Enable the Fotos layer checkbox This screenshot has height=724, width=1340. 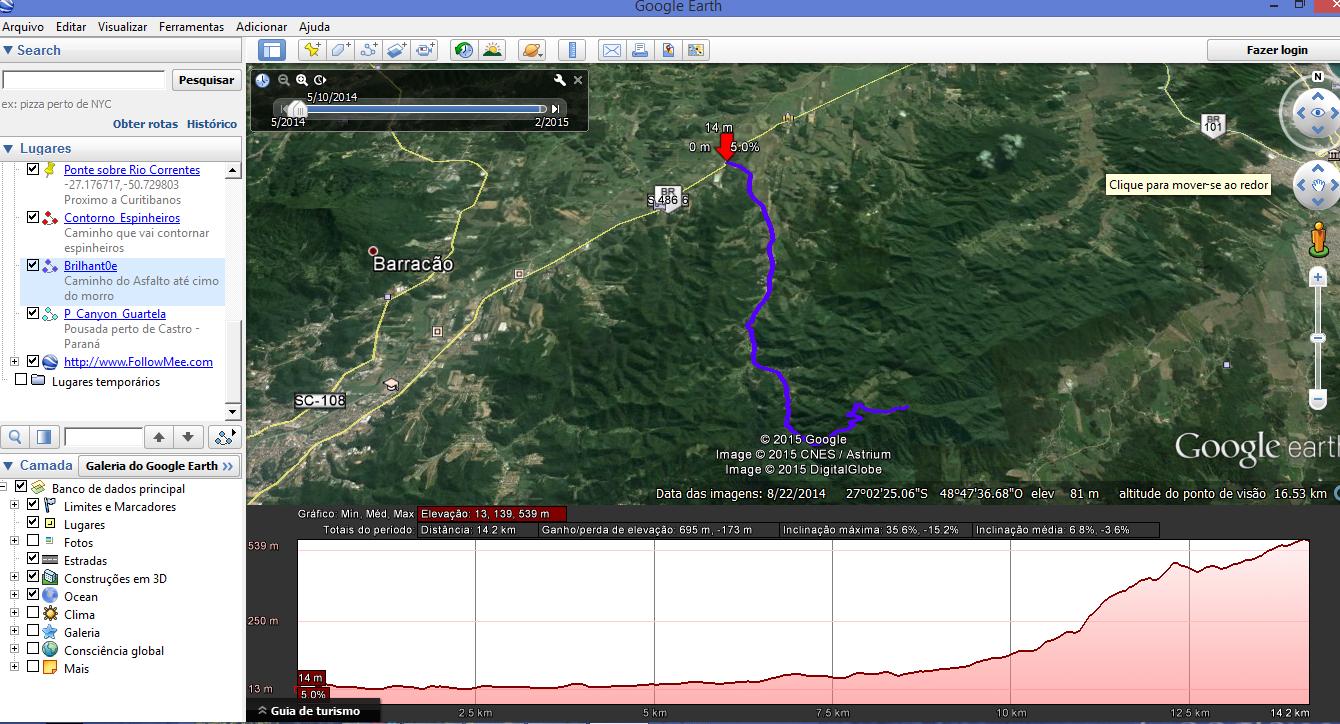click(x=33, y=542)
